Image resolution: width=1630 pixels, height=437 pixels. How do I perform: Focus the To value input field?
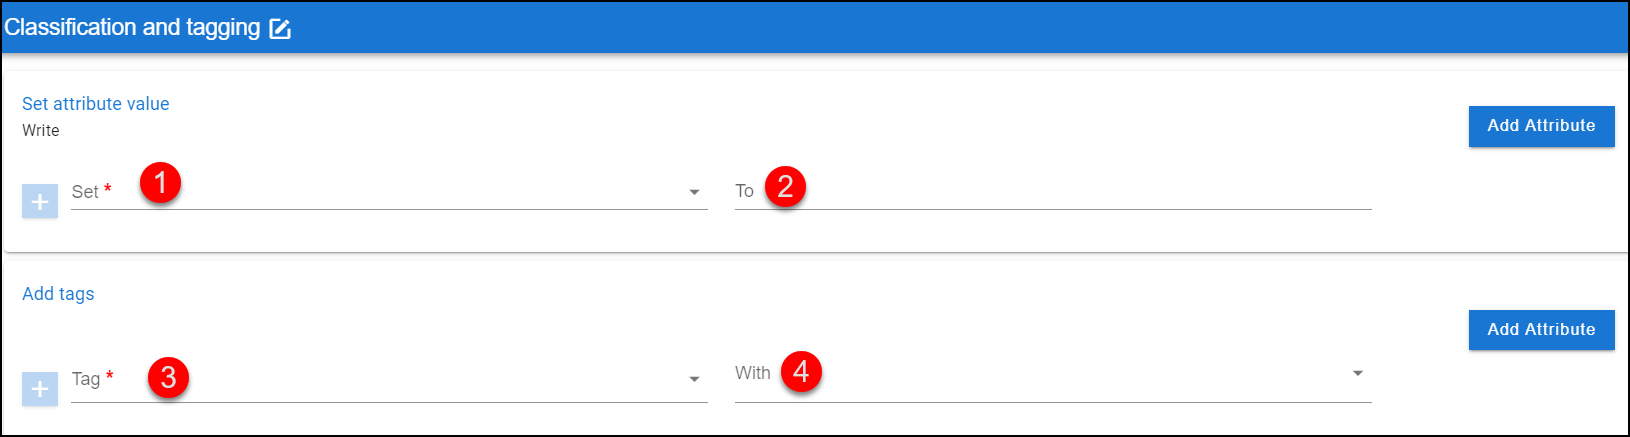(x=1053, y=191)
